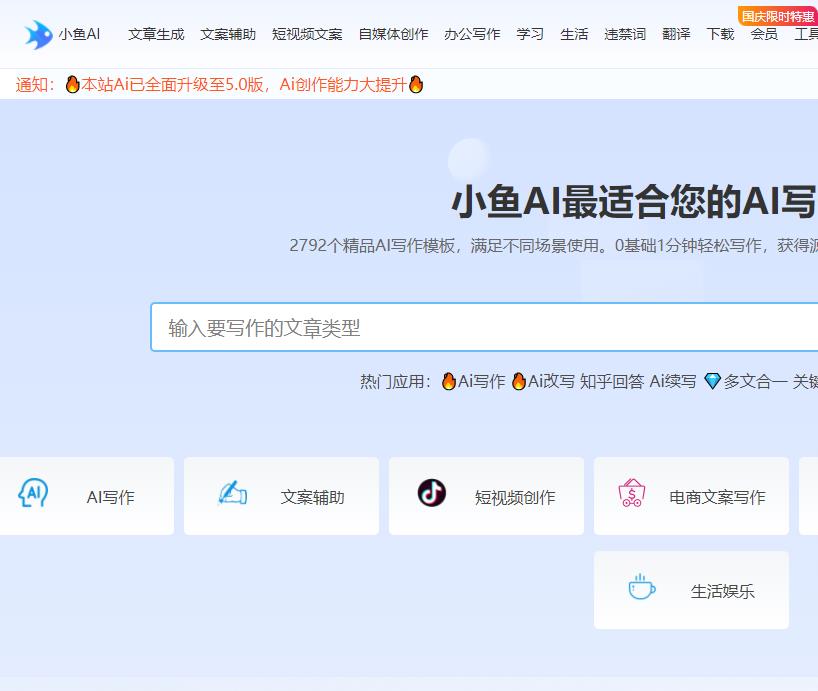Click the 小鱼AI site name text
Screen dimensions: 818x691
pyautogui.click(x=79, y=34)
